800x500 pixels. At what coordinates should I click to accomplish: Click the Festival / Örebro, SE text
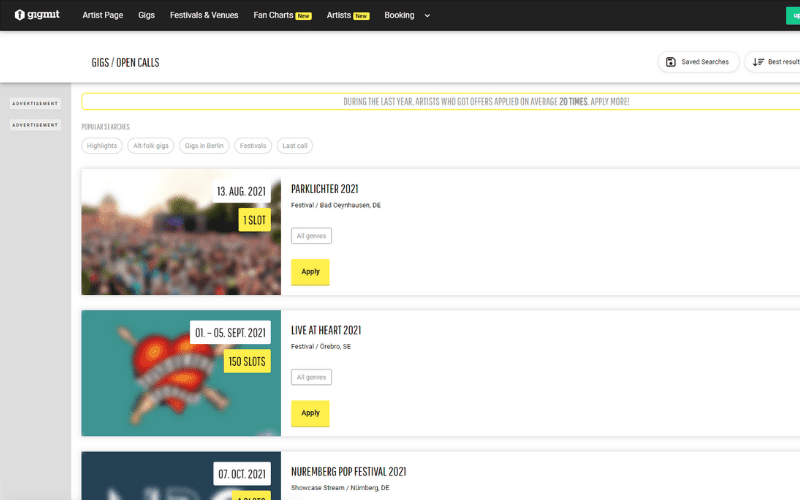pos(321,346)
